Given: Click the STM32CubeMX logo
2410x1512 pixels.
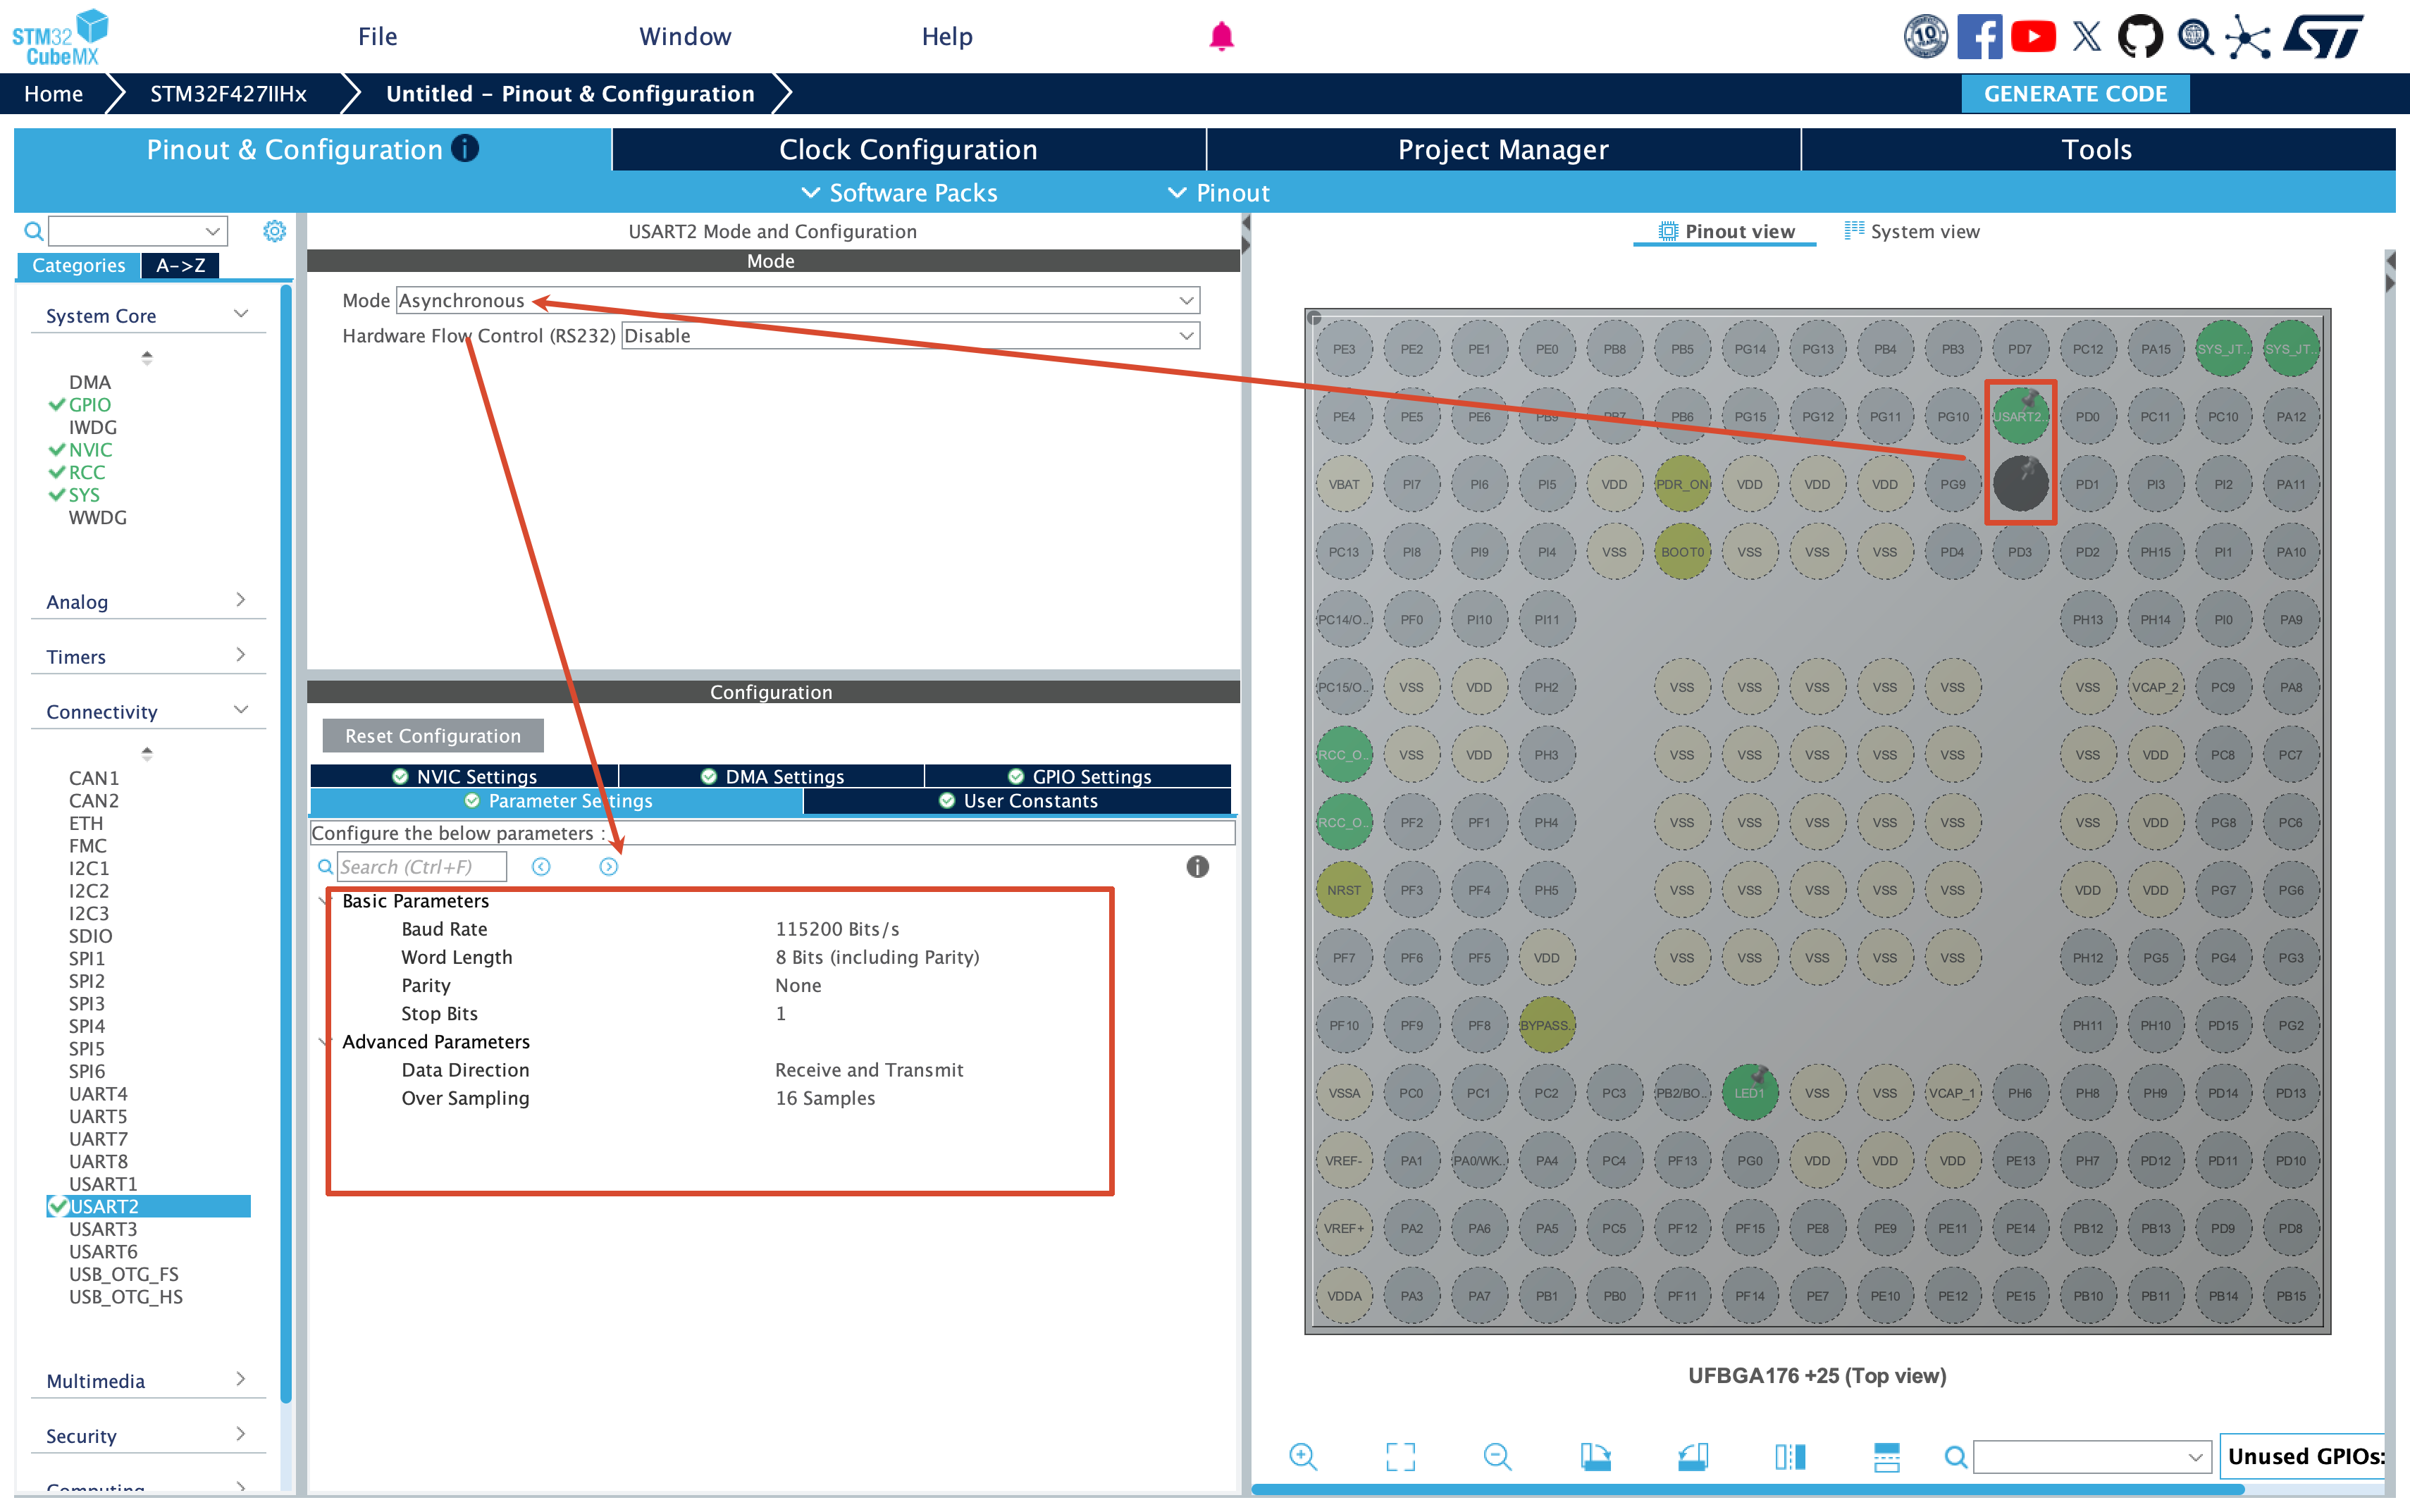Looking at the screenshot, I should 60,37.
